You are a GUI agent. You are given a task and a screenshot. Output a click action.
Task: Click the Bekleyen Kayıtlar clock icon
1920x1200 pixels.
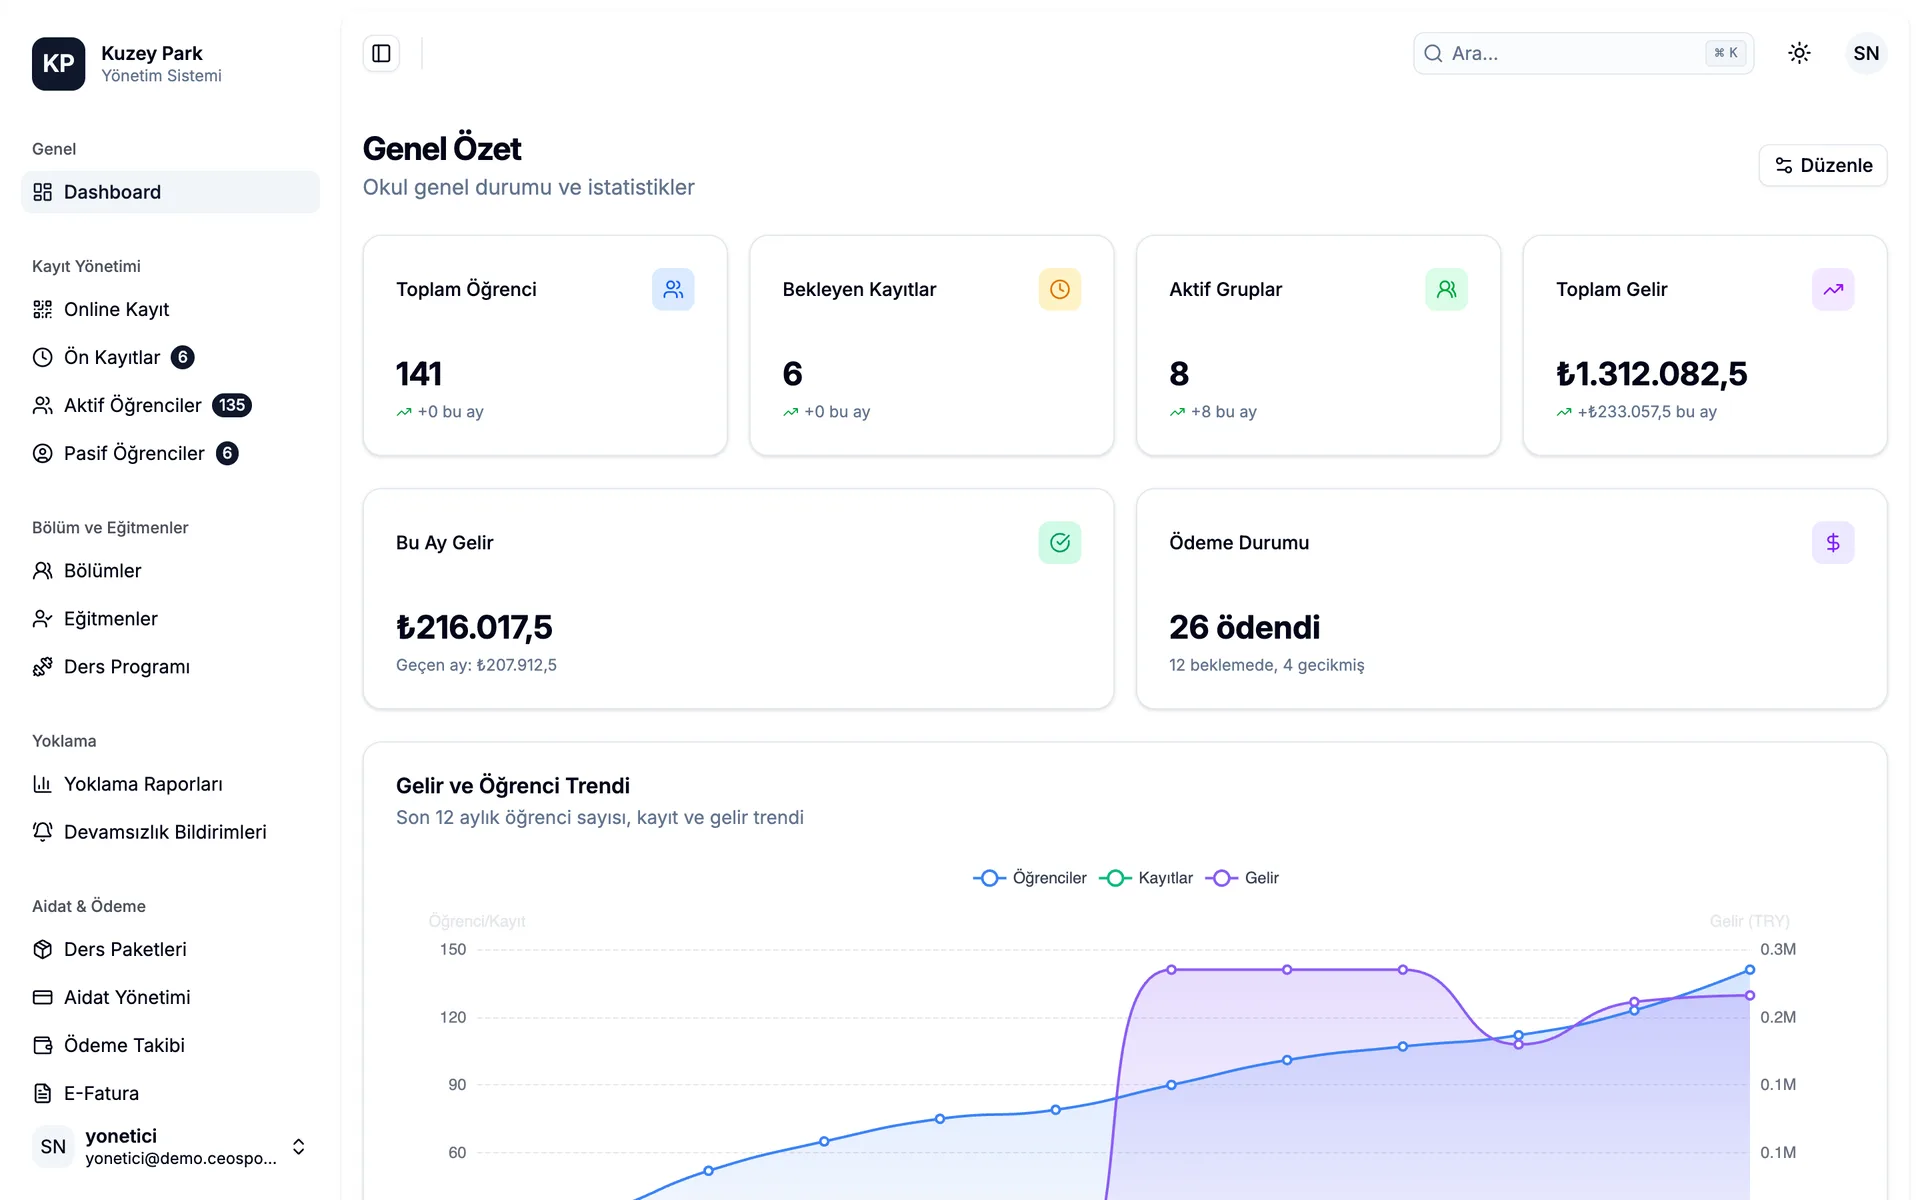pos(1060,289)
